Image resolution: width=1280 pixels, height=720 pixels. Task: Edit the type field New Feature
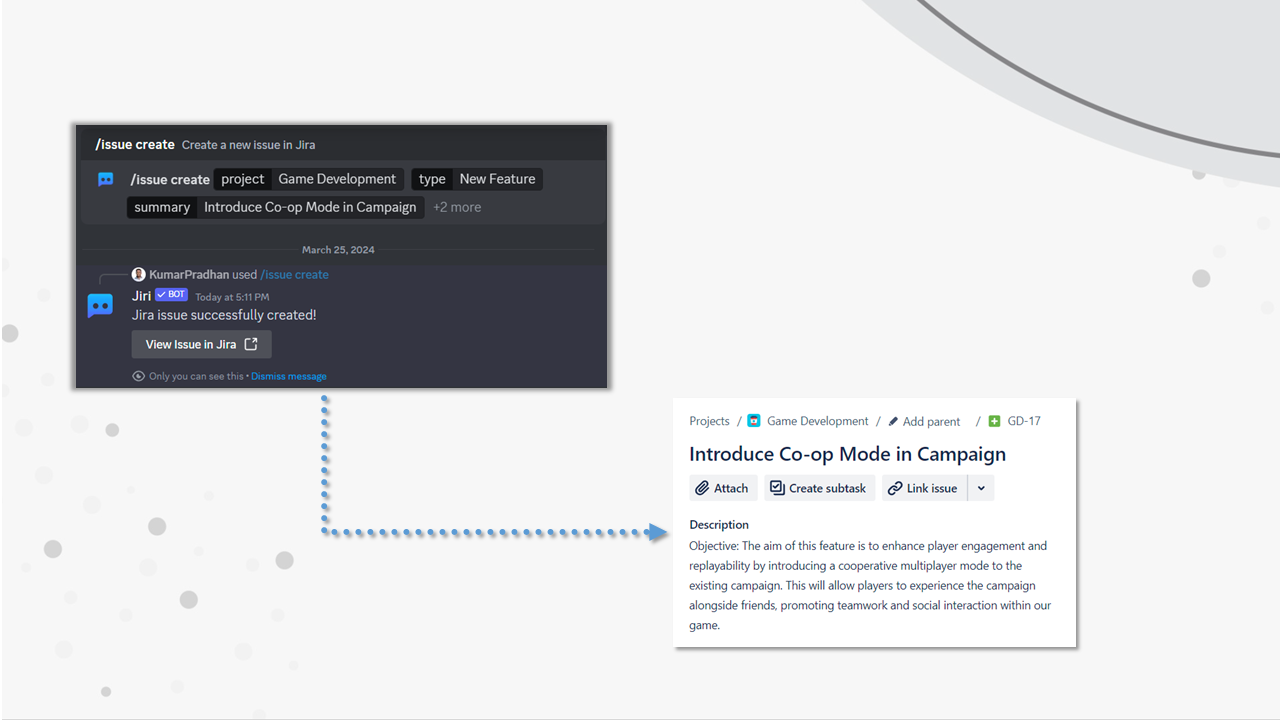[x=477, y=179]
